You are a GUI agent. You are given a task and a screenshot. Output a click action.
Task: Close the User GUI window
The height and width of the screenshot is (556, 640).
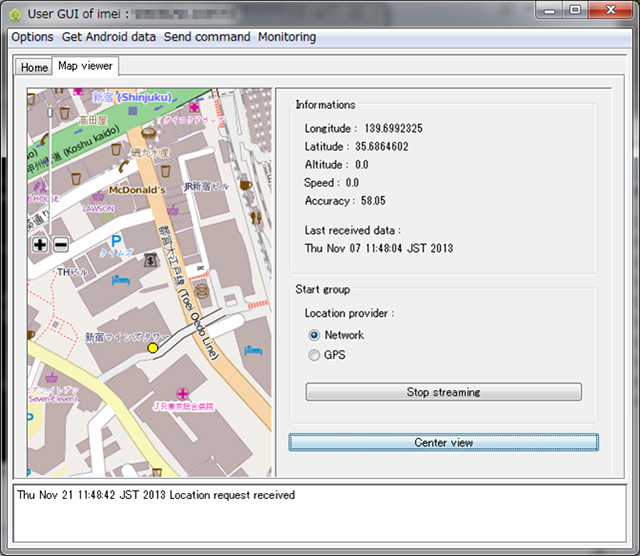[x=611, y=10]
